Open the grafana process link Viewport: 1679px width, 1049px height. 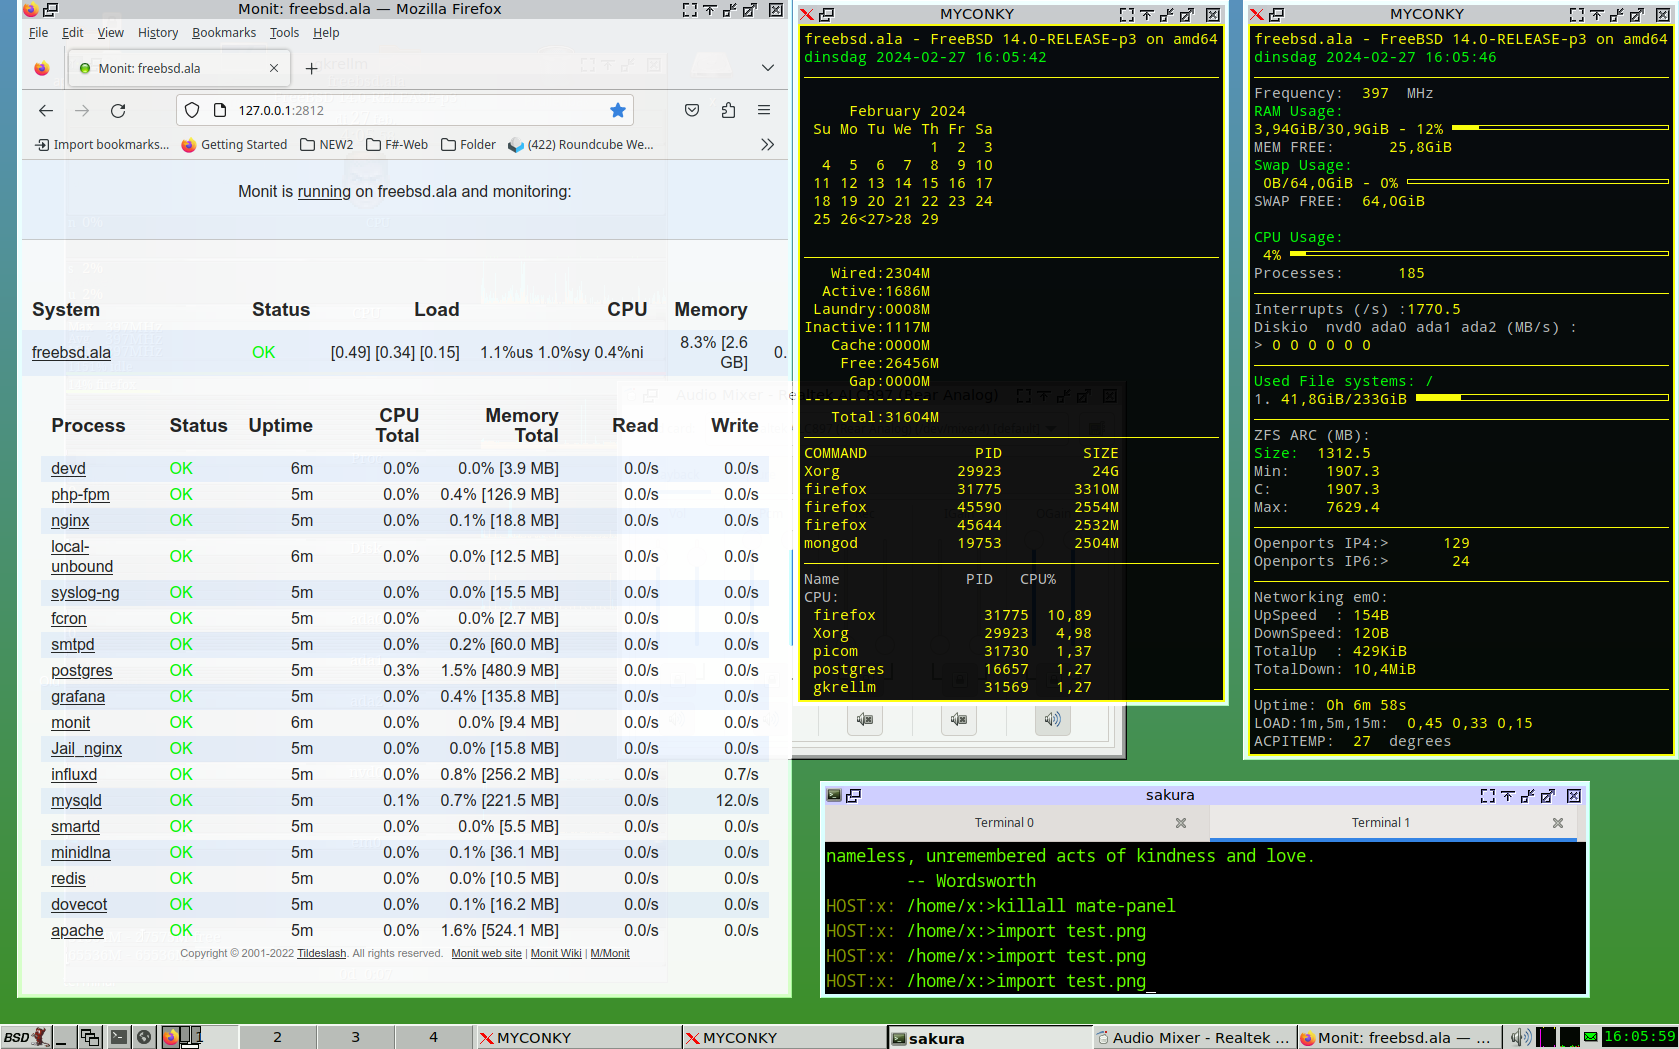pyautogui.click(x=78, y=696)
